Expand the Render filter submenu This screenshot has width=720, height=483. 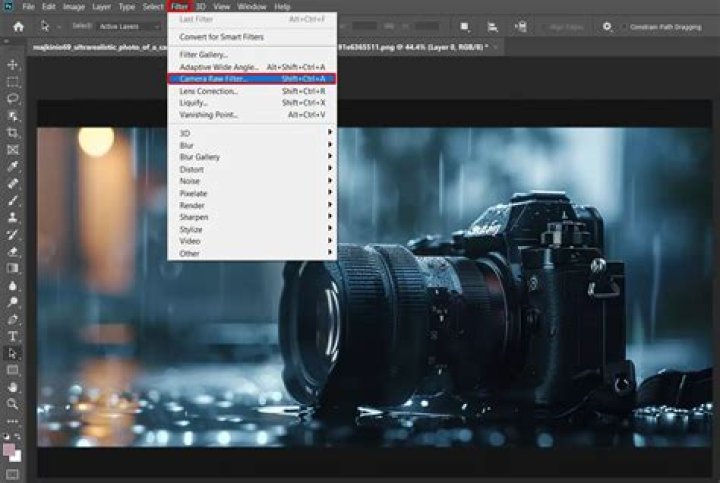(252, 205)
